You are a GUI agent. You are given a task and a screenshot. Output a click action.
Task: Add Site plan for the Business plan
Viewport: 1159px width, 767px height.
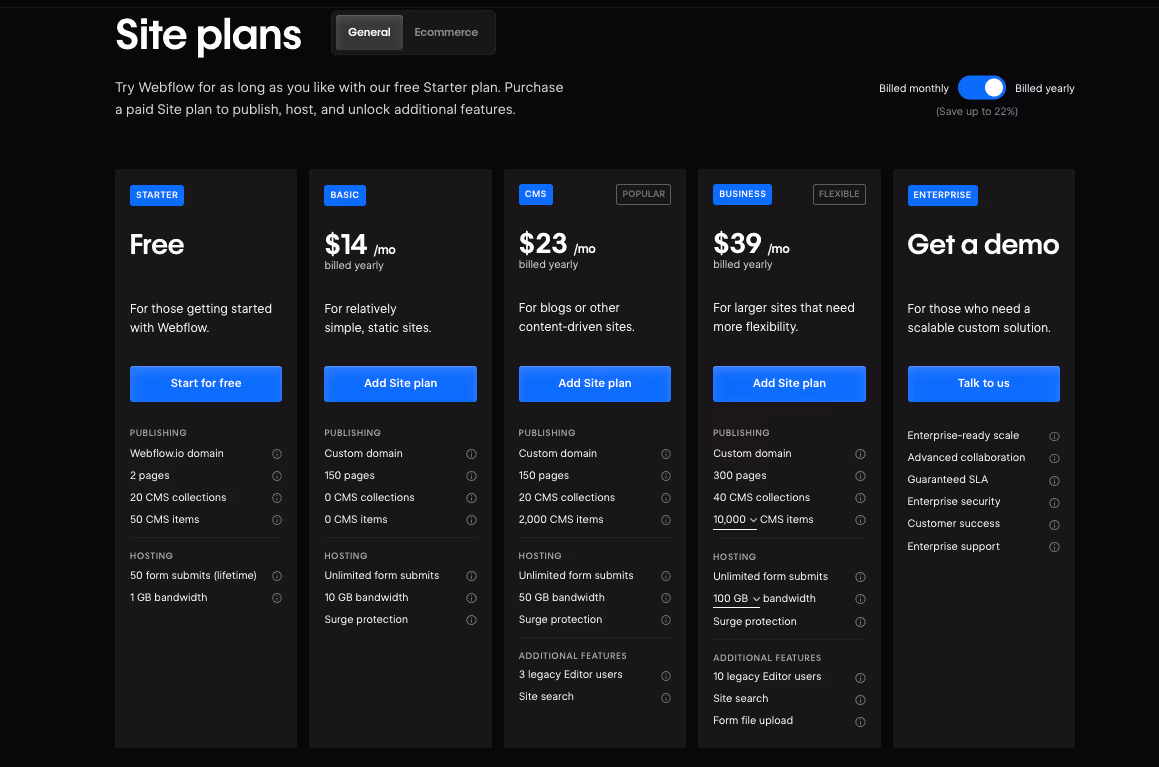[789, 384]
